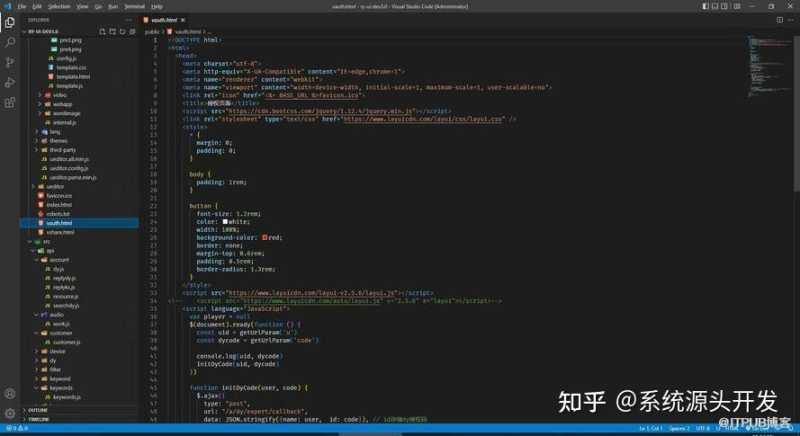The image size is (800, 436).
Task: Refresh the Explorer file tree
Action: click(122, 32)
